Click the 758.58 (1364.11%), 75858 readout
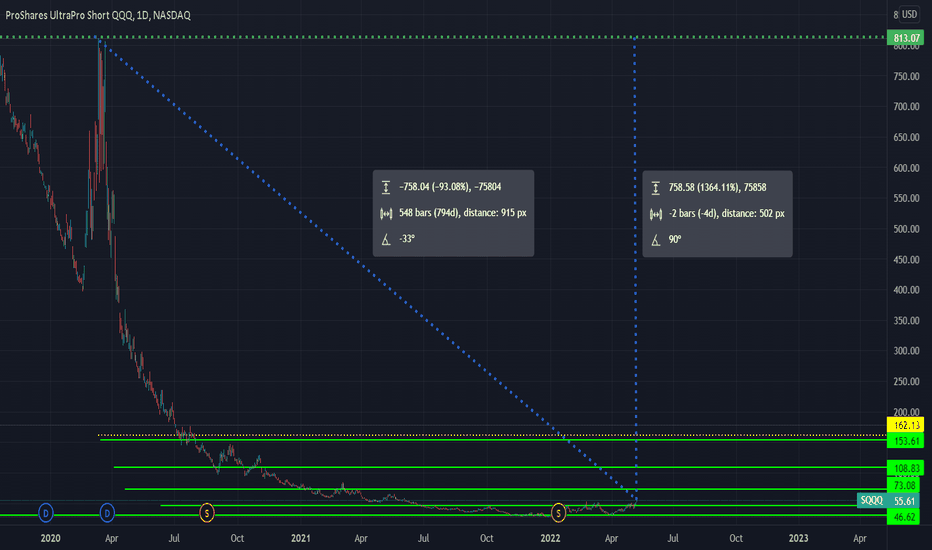932x550 pixels. tap(717, 188)
